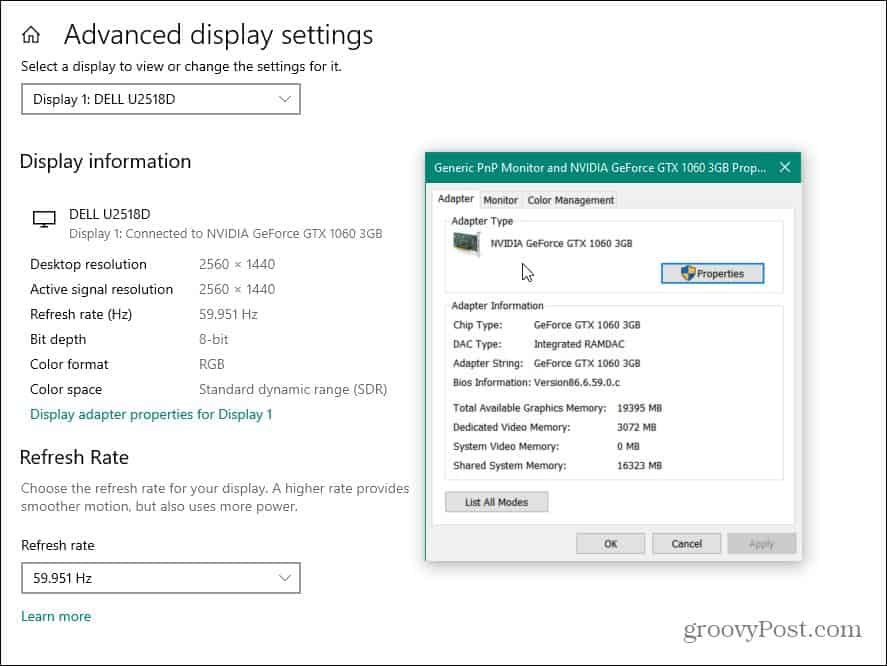Image resolution: width=887 pixels, height=666 pixels.
Task: Click the 0 MB System Video Memory value
Action: (x=628, y=446)
